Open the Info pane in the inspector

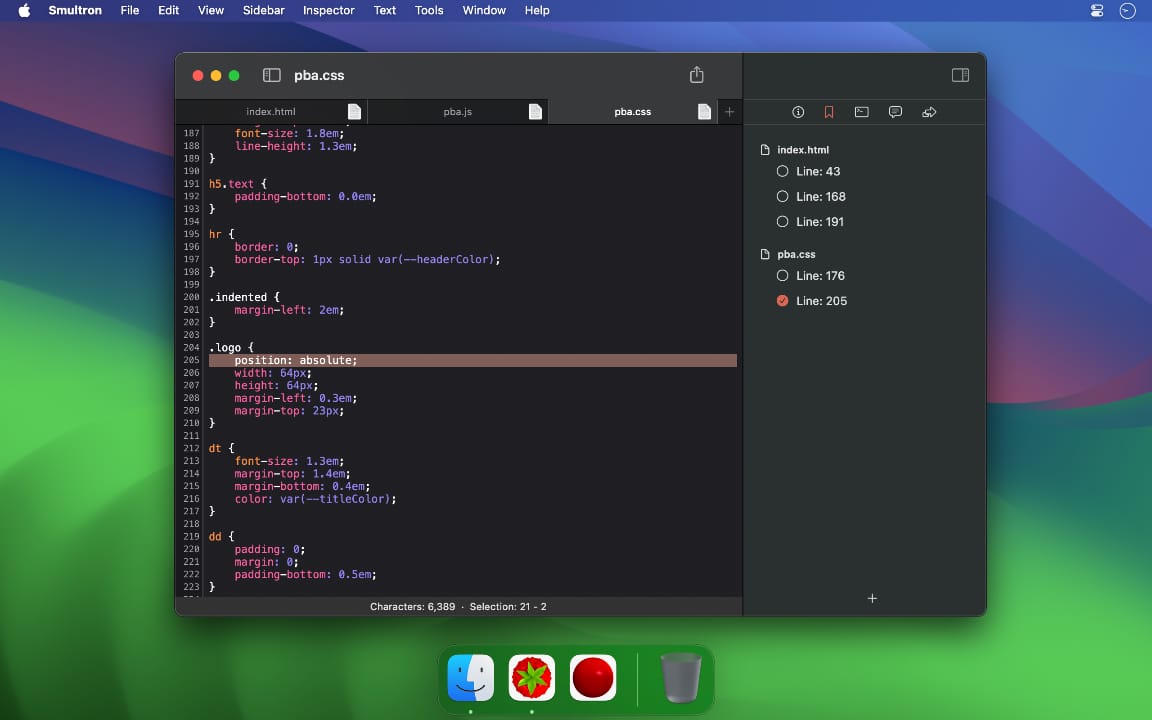(x=797, y=112)
